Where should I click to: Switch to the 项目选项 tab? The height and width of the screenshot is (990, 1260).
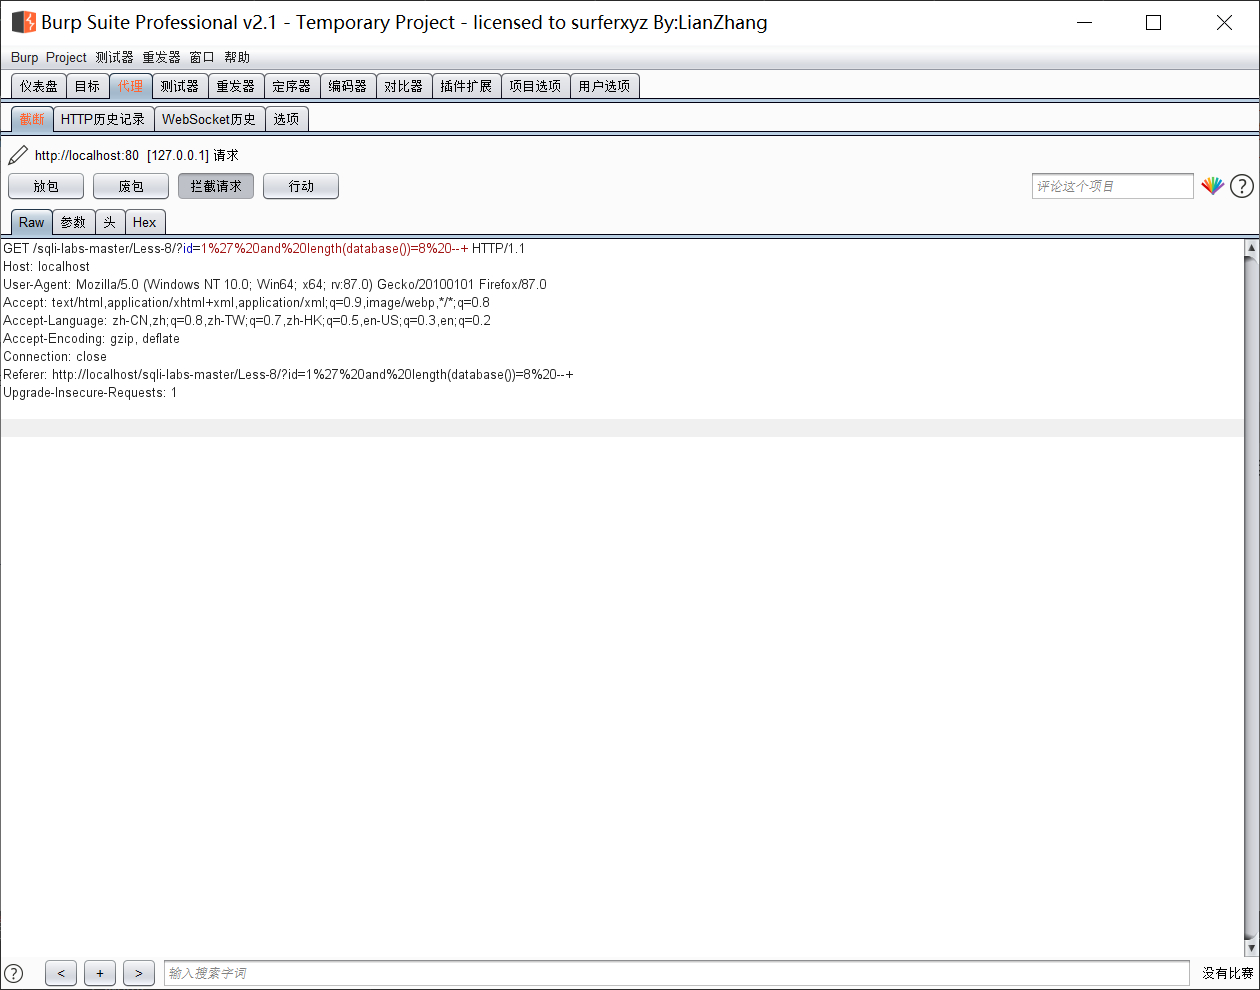point(535,86)
